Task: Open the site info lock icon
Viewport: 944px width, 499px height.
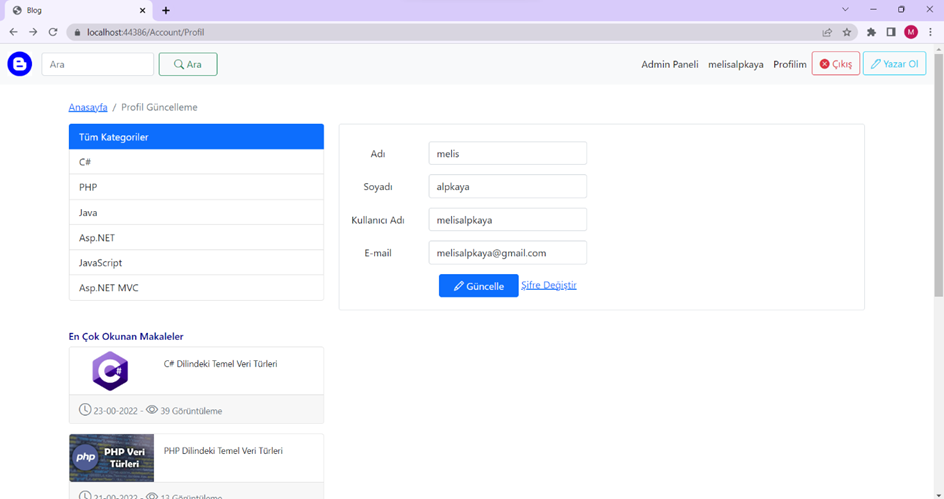Action: (x=77, y=33)
